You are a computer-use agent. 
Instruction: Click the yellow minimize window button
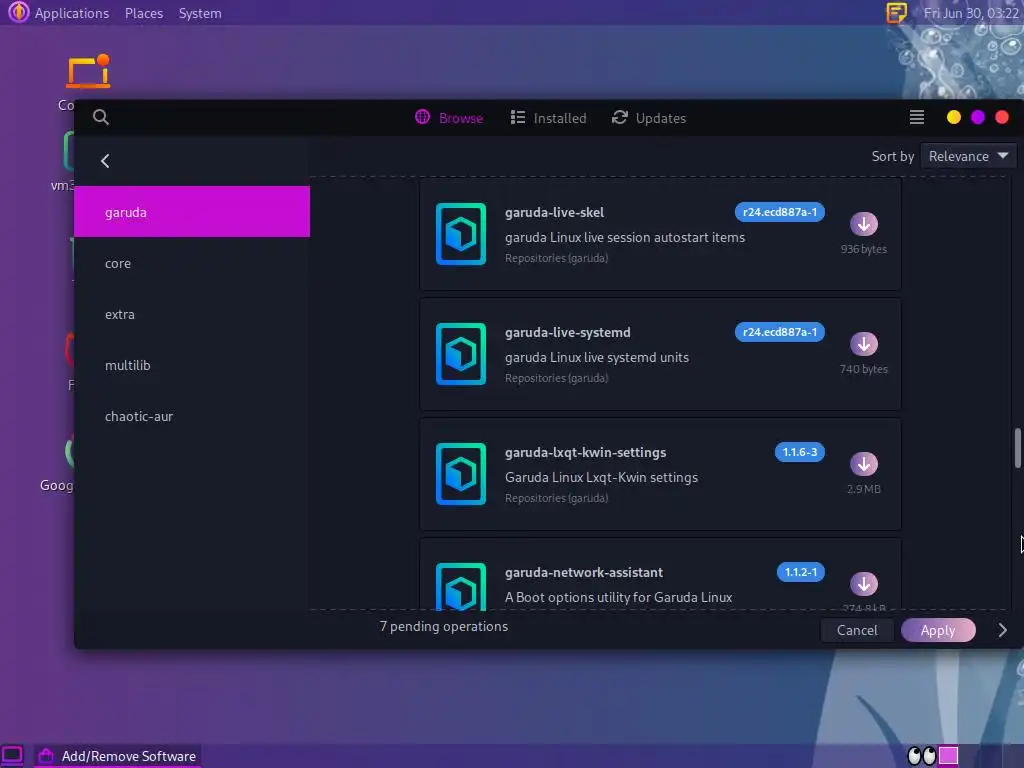(953, 117)
